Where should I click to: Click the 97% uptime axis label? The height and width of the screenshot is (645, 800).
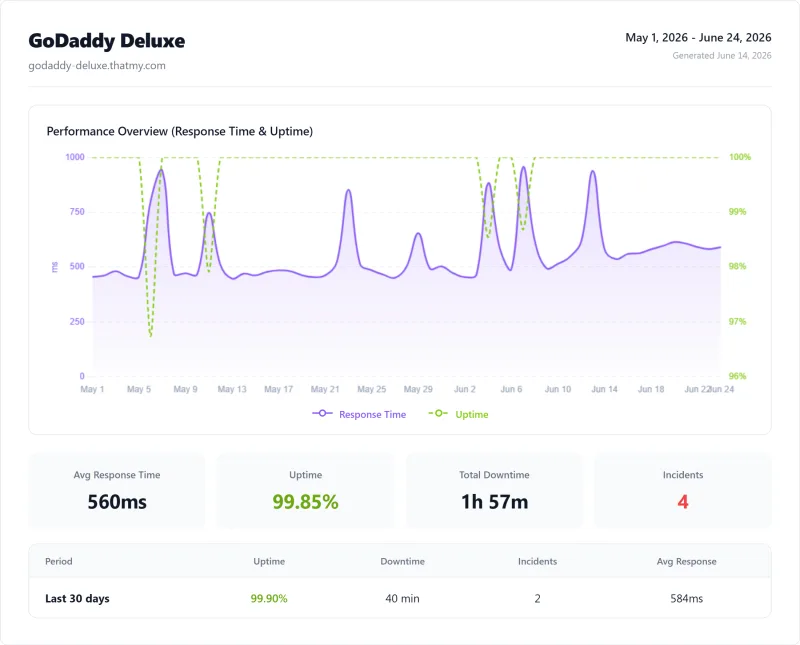tap(737, 321)
